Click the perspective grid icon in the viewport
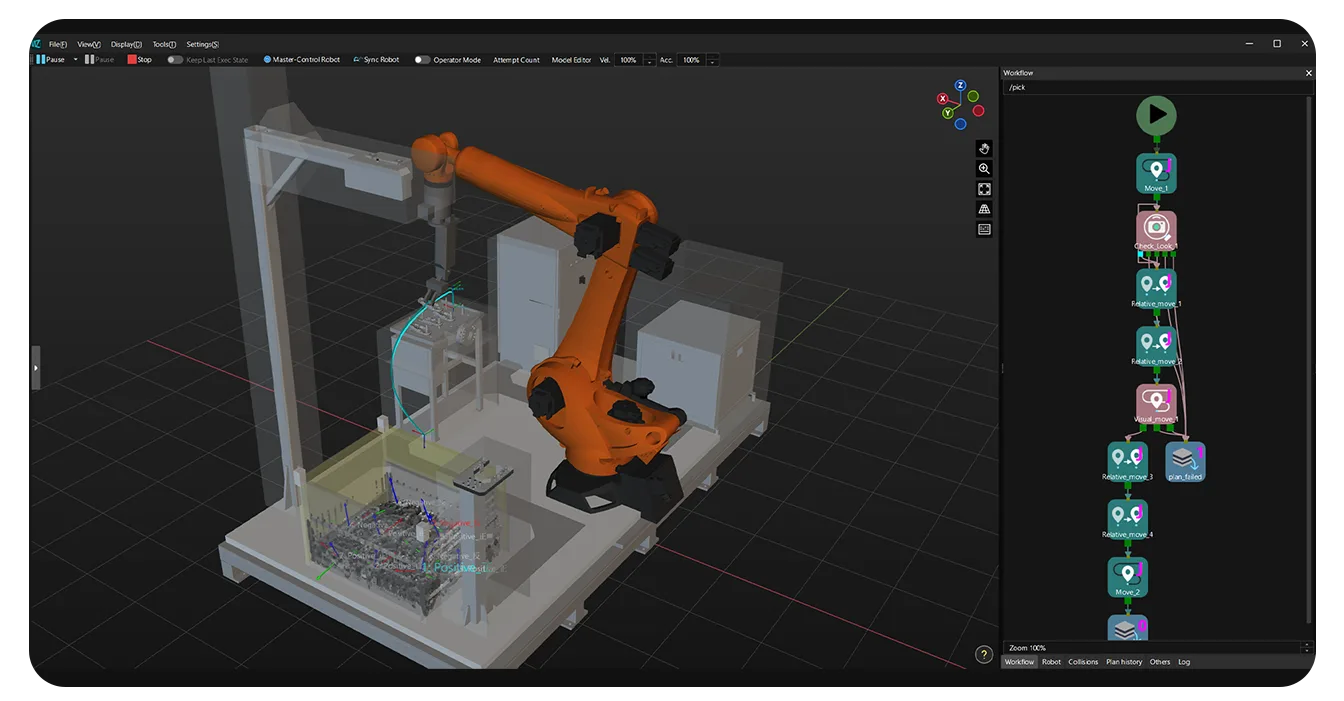The image size is (1344, 701). [984, 209]
